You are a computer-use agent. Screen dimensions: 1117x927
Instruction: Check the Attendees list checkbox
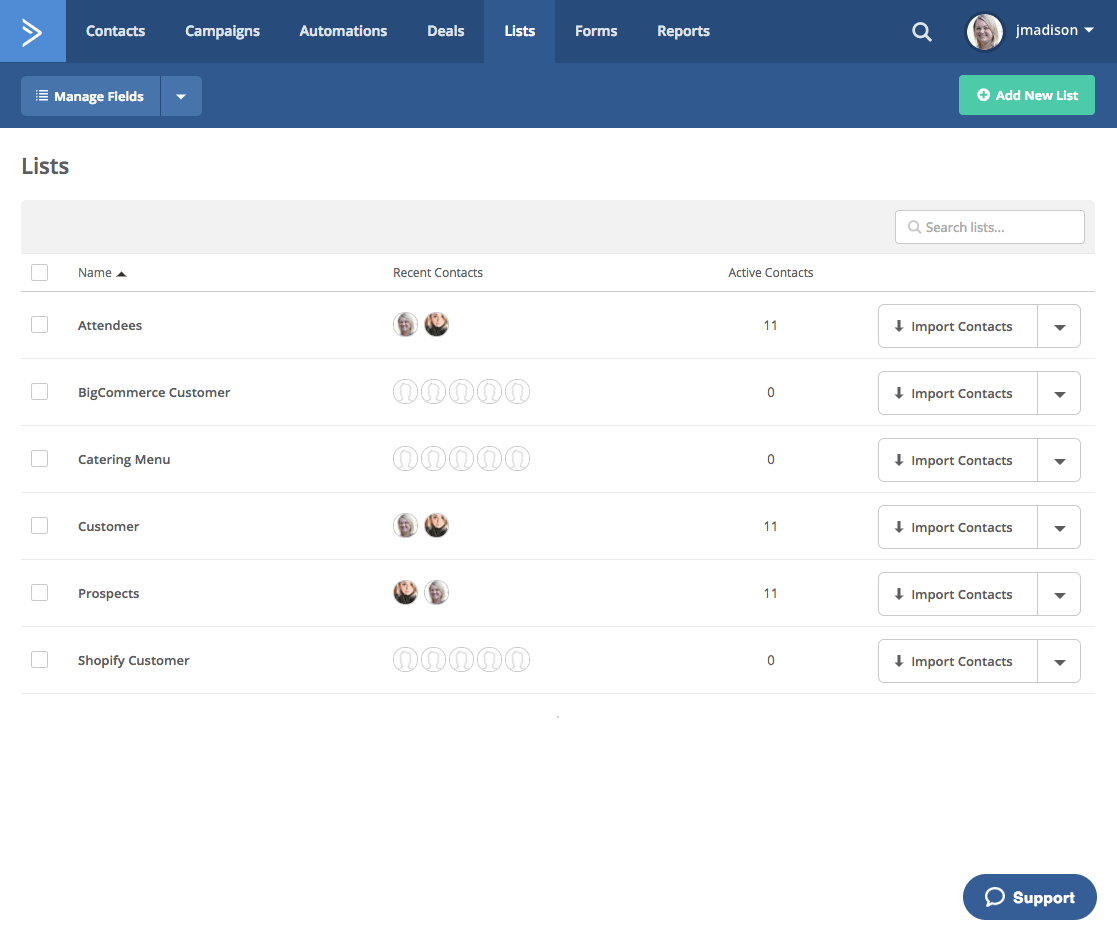click(x=39, y=325)
